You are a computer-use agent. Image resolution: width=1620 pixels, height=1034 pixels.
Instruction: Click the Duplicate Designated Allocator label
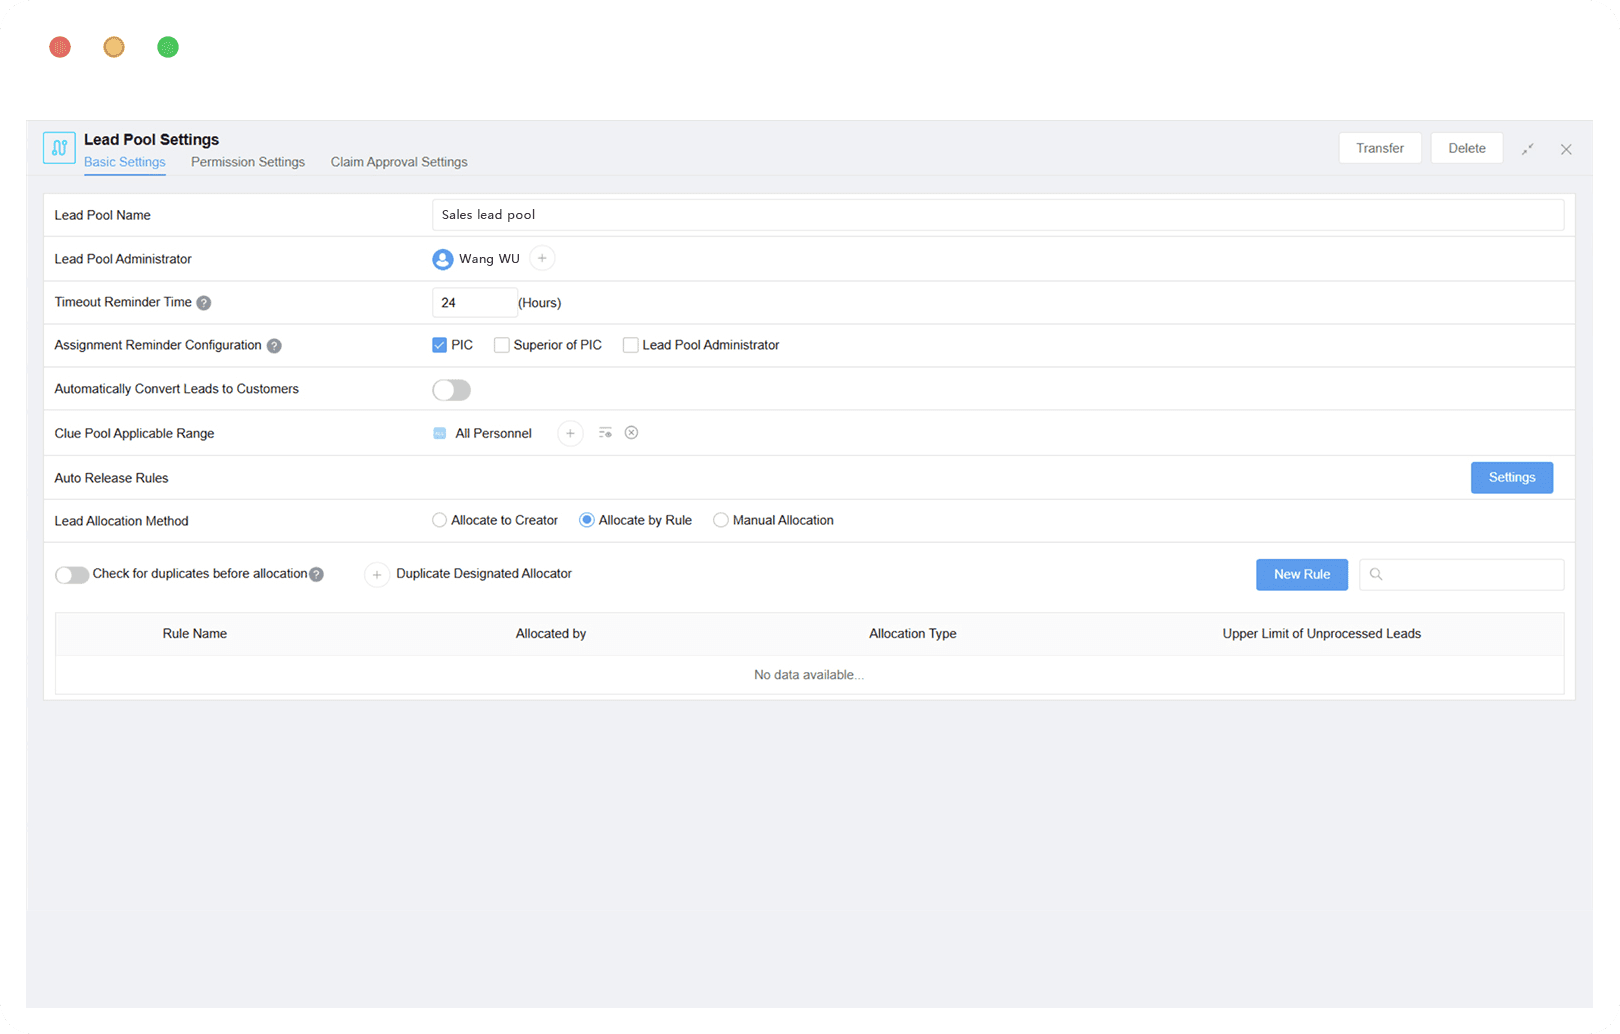[484, 574]
